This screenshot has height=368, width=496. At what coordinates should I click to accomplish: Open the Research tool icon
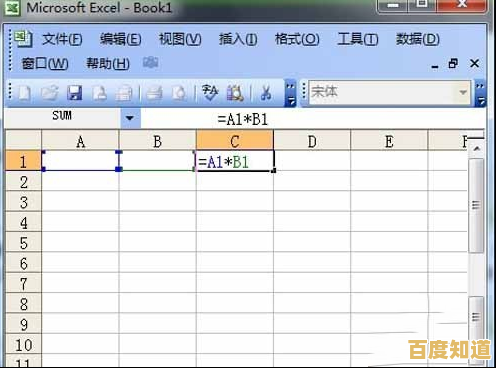click(x=235, y=93)
